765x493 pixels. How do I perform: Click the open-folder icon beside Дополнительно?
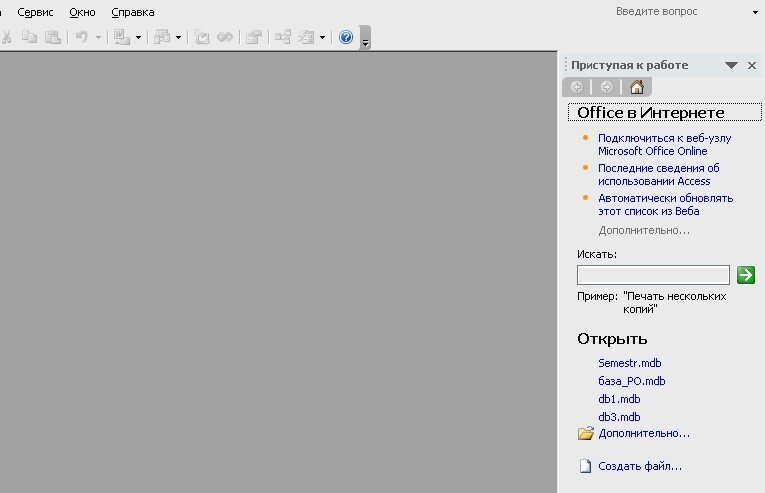[585, 433]
